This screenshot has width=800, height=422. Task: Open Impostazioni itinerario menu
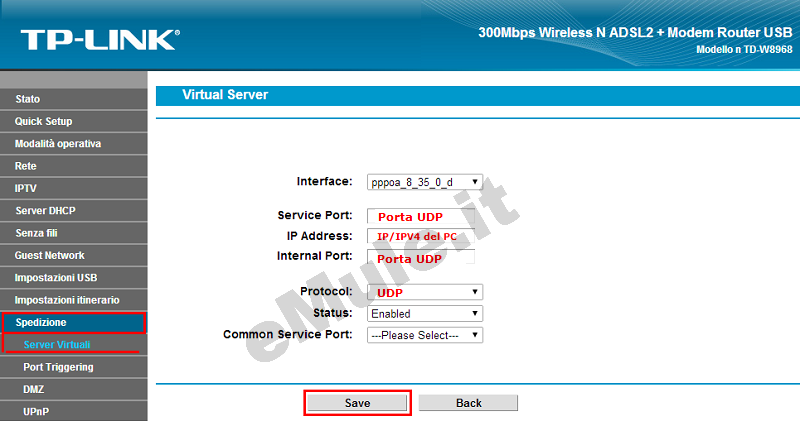(x=73, y=300)
